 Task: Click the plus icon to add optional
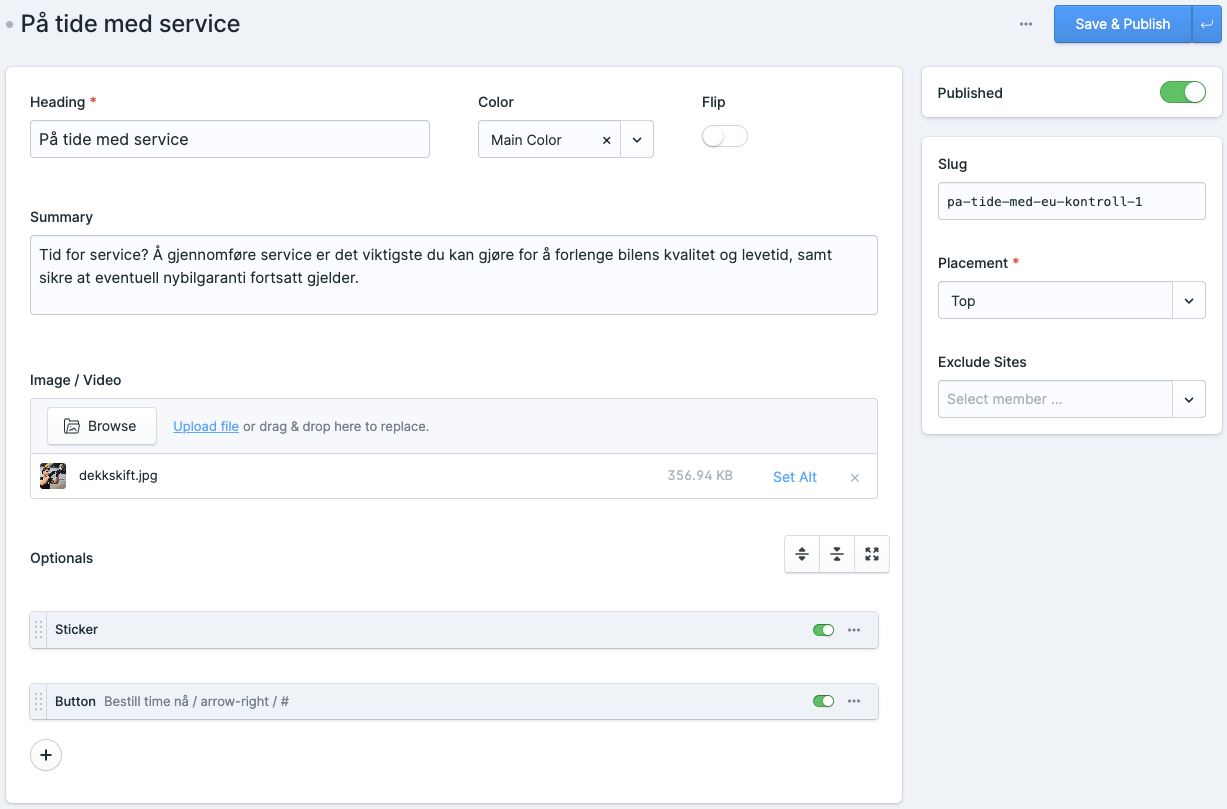click(x=46, y=755)
